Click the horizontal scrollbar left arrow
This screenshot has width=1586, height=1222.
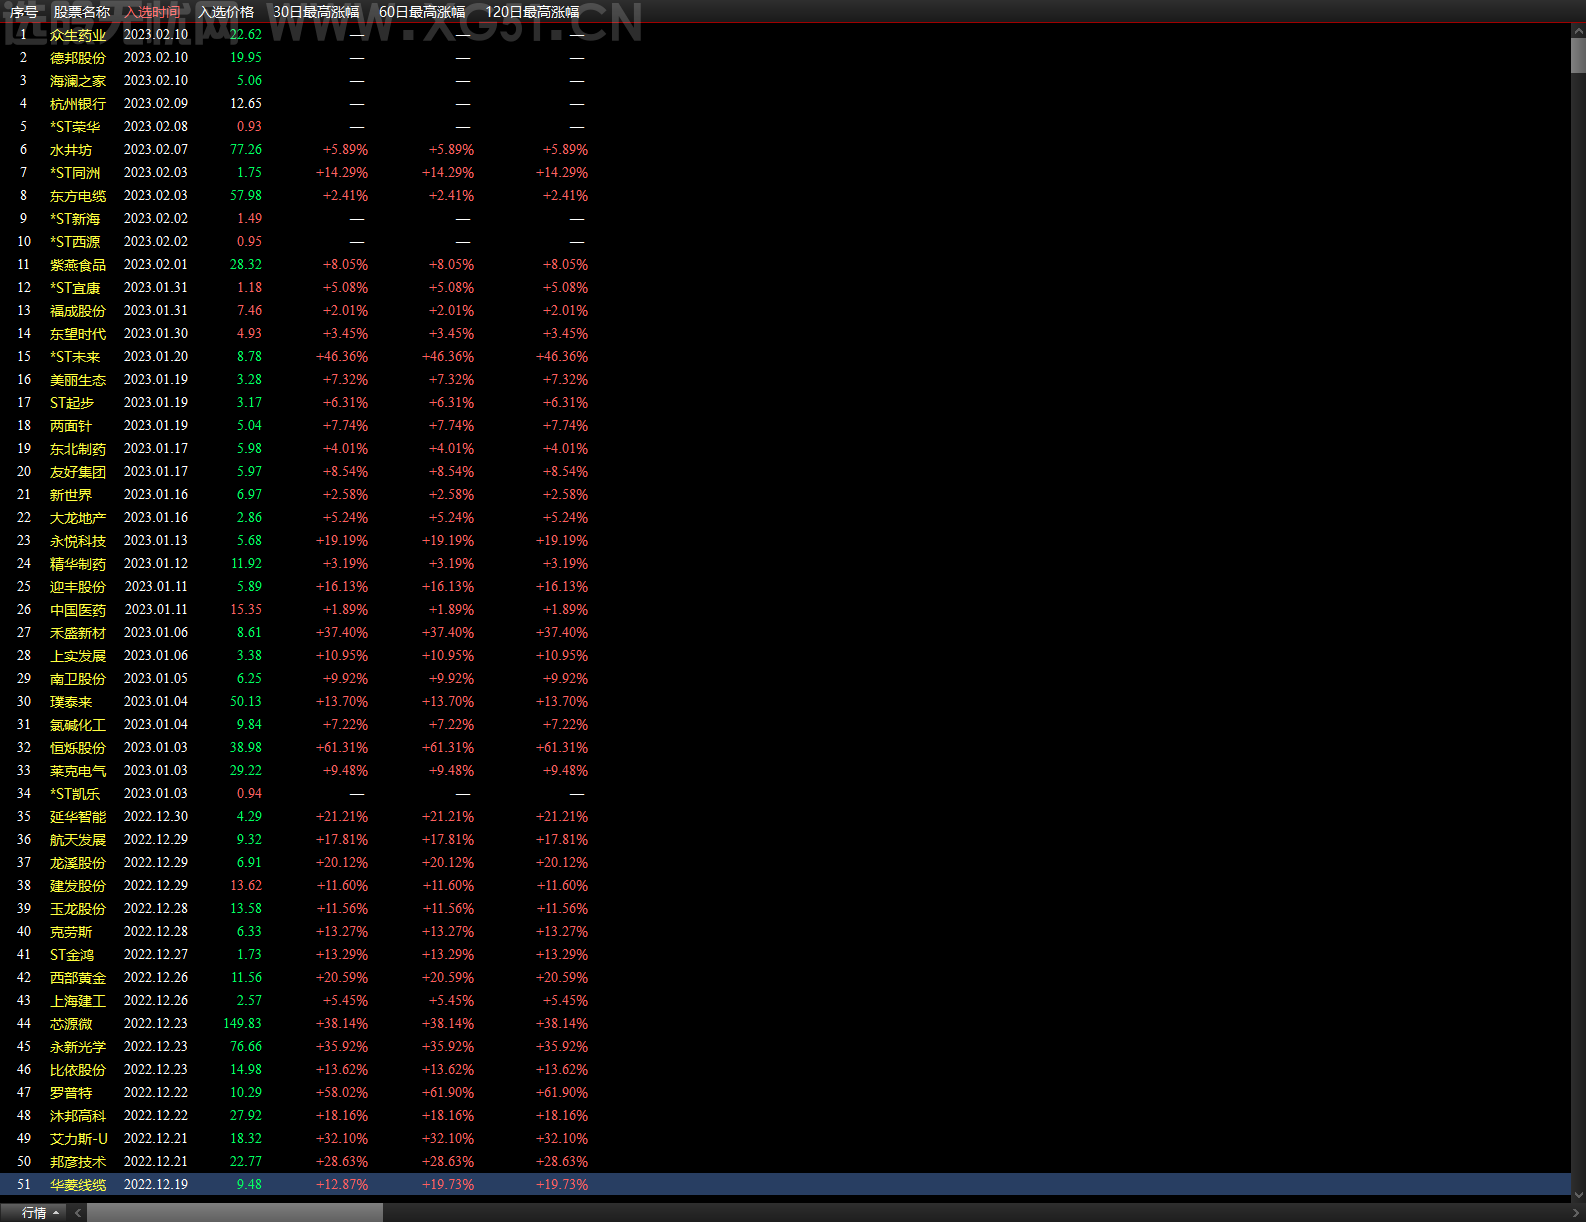click(x=77, y=1212)
